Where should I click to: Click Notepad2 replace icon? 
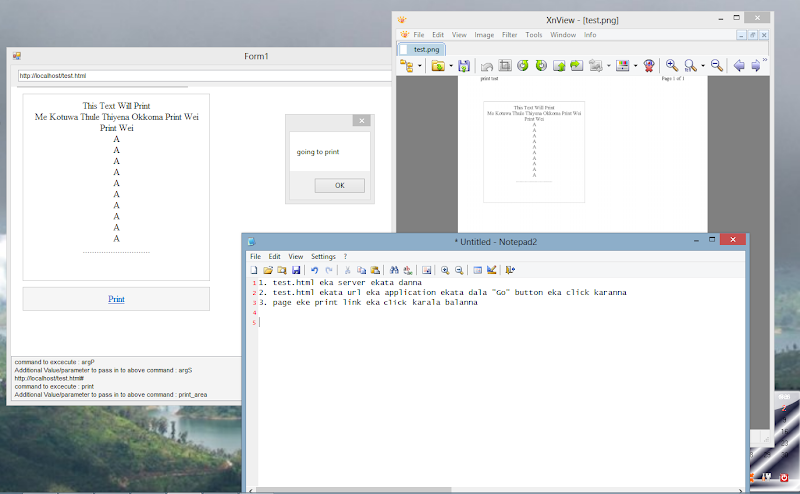coord(408,270)
